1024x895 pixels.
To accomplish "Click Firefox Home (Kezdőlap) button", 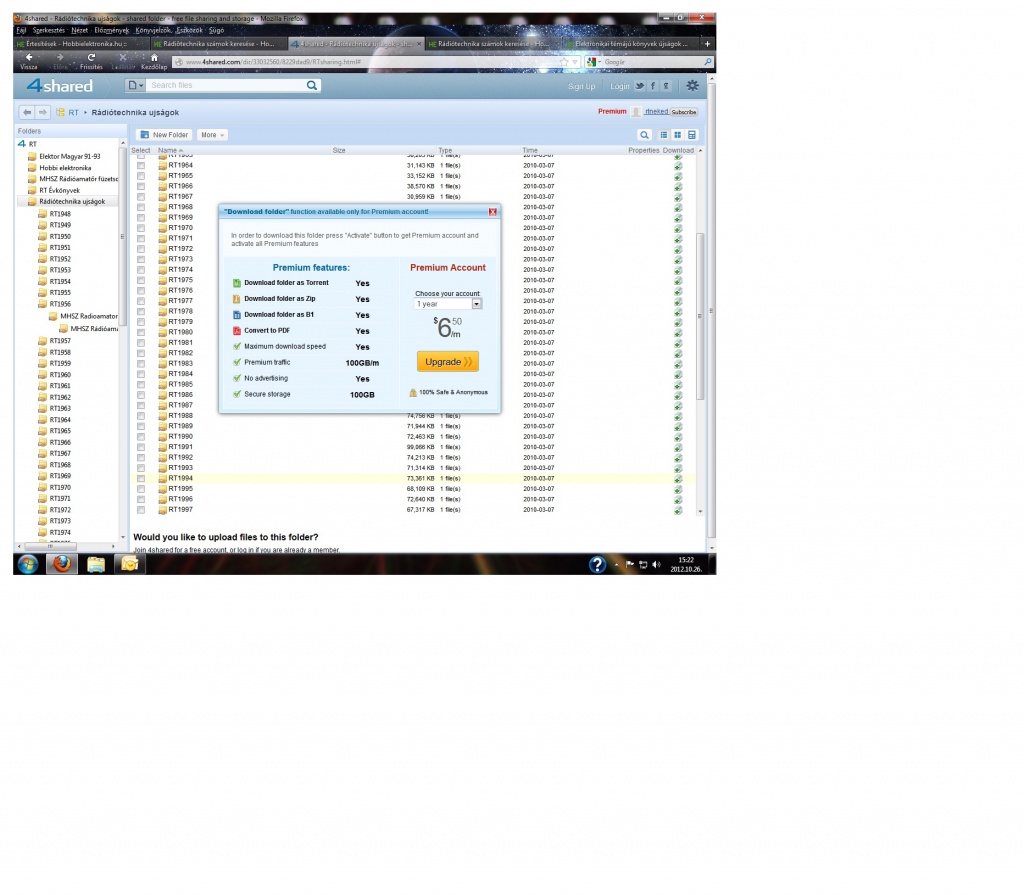I will pos(154,61).
